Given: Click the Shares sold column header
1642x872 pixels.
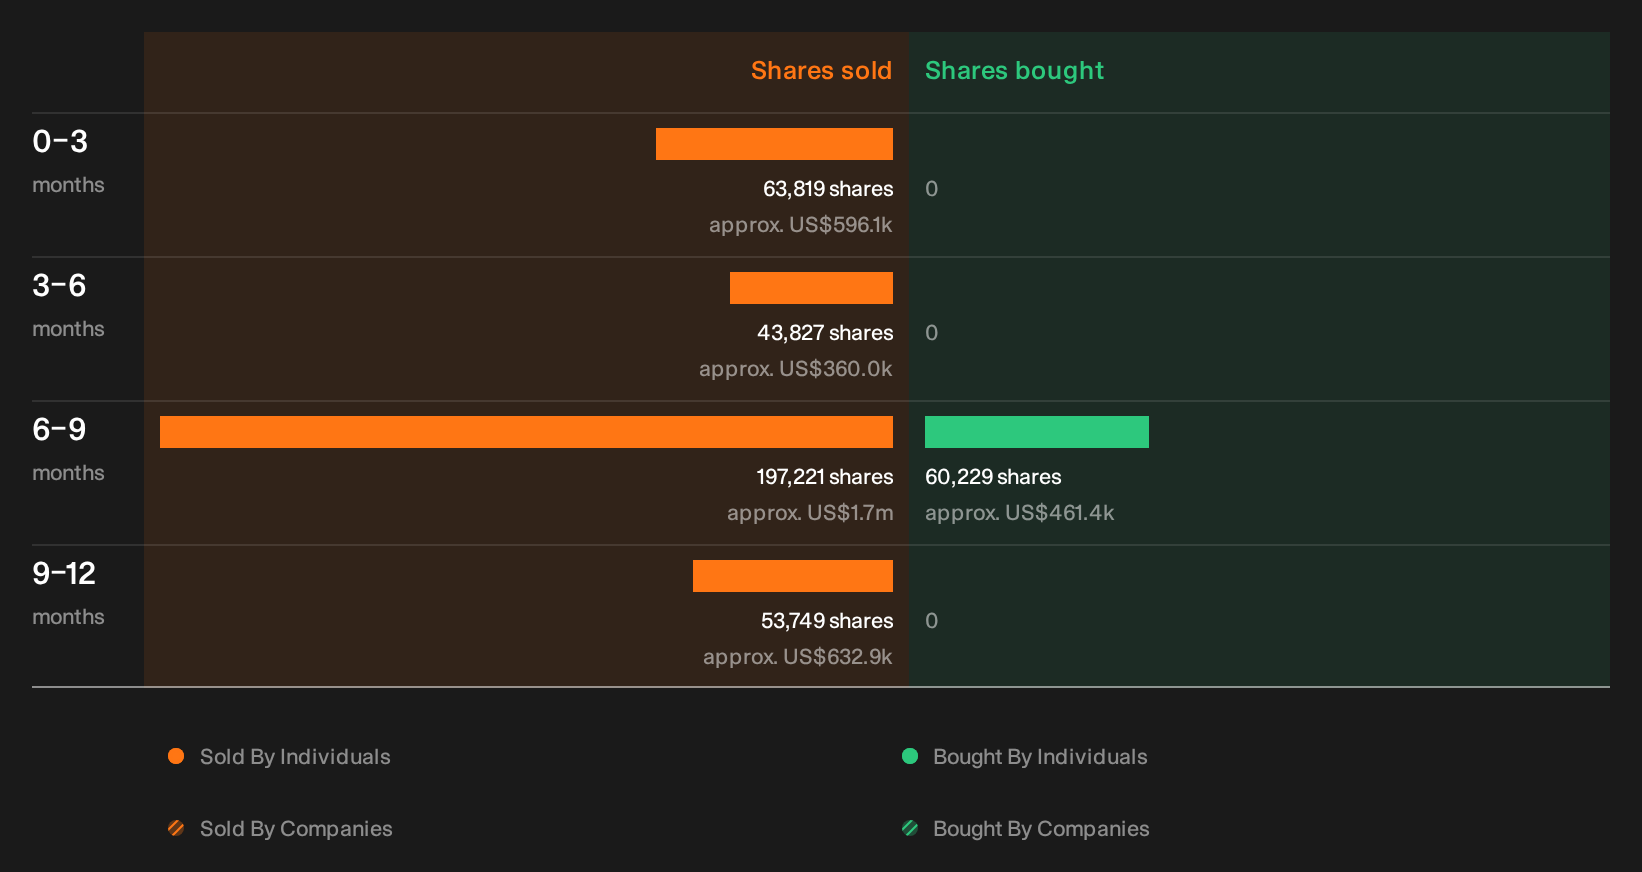Looking at the screenshot, I should click(821, 71).
